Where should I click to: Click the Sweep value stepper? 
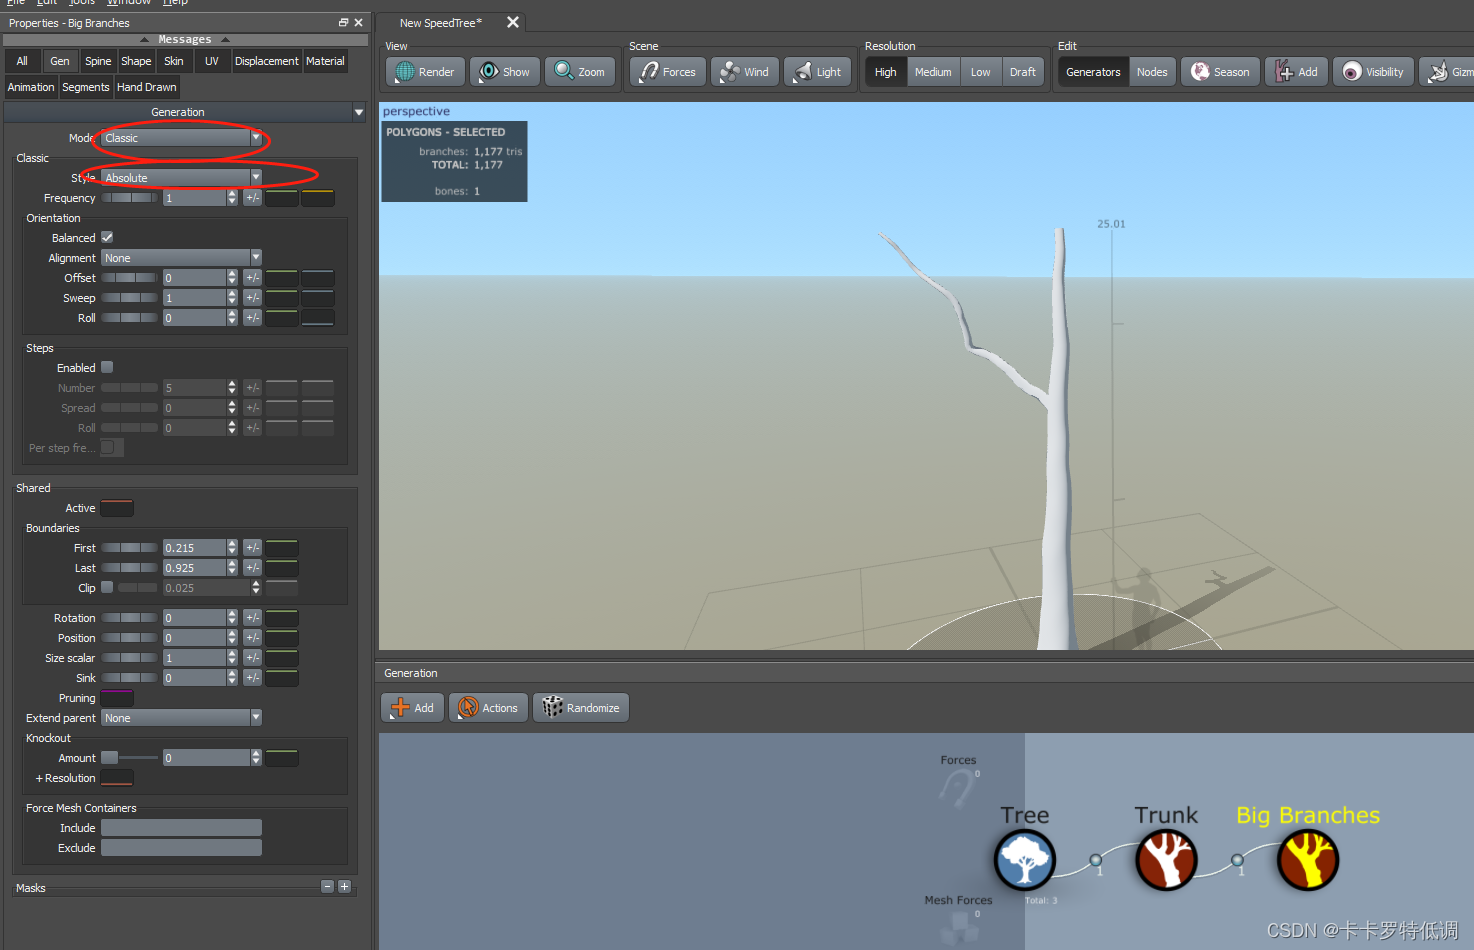(x=232, y=298)
